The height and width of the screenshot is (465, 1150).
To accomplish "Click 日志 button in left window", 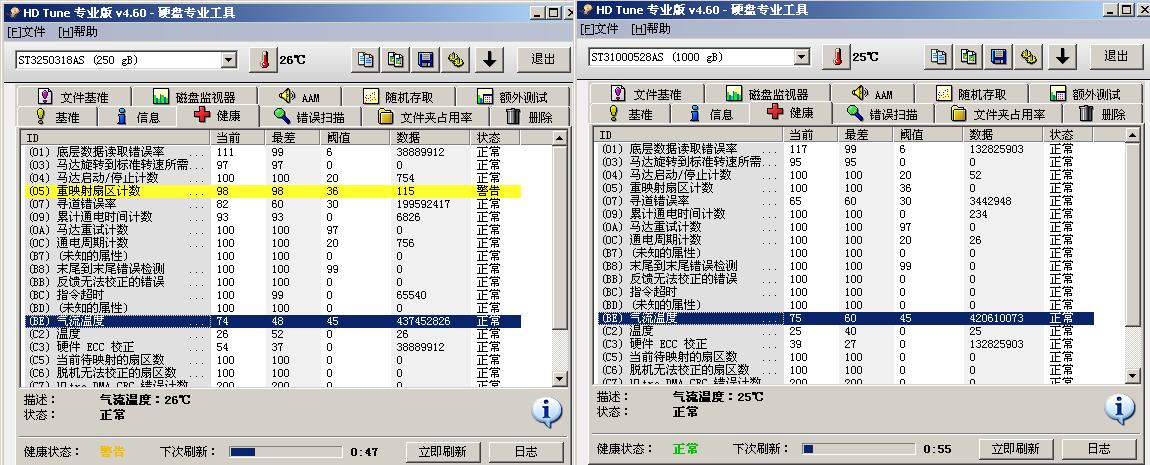I will tap(526, 452).
